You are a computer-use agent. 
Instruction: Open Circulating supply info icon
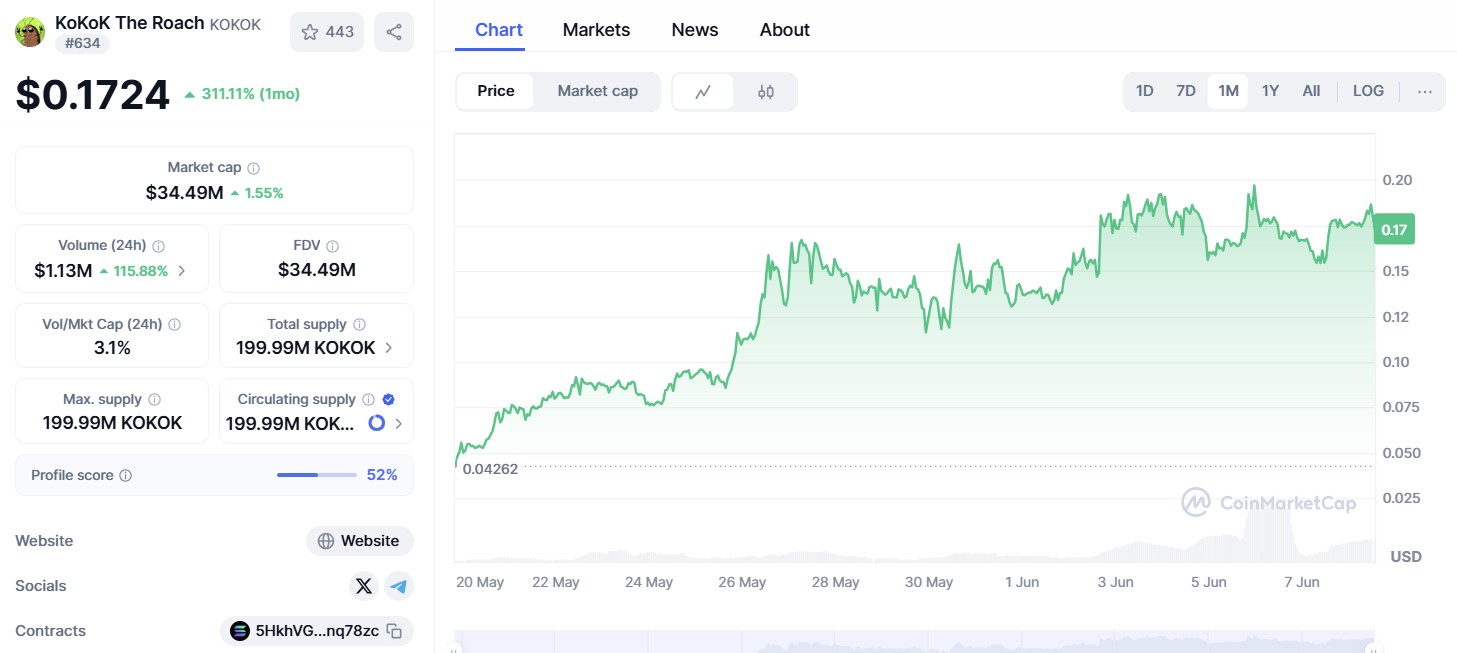pyautogui.click(x=369, y=399)
